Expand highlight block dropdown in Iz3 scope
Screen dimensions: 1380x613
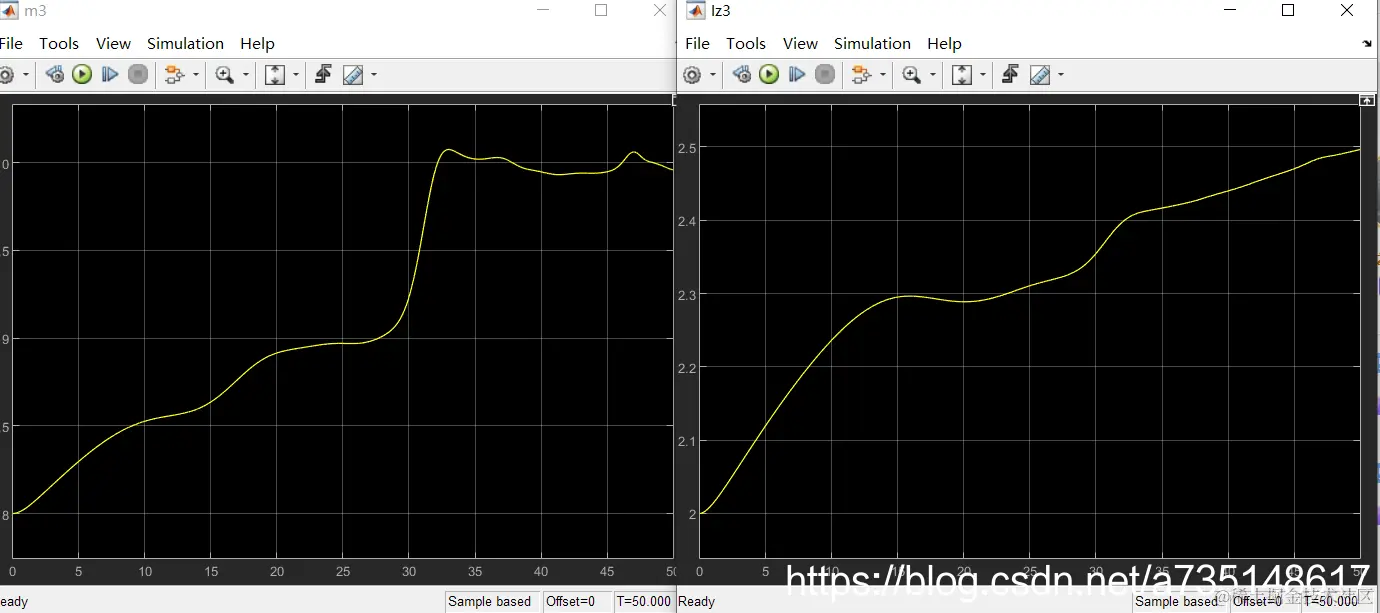882,75
